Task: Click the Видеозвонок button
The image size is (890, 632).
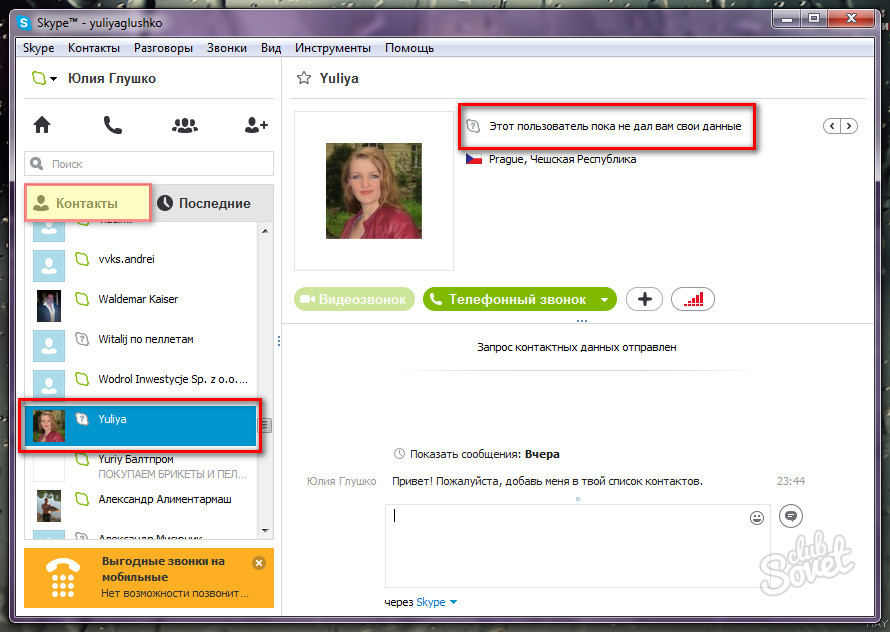Action: click(x=354, y=299)
